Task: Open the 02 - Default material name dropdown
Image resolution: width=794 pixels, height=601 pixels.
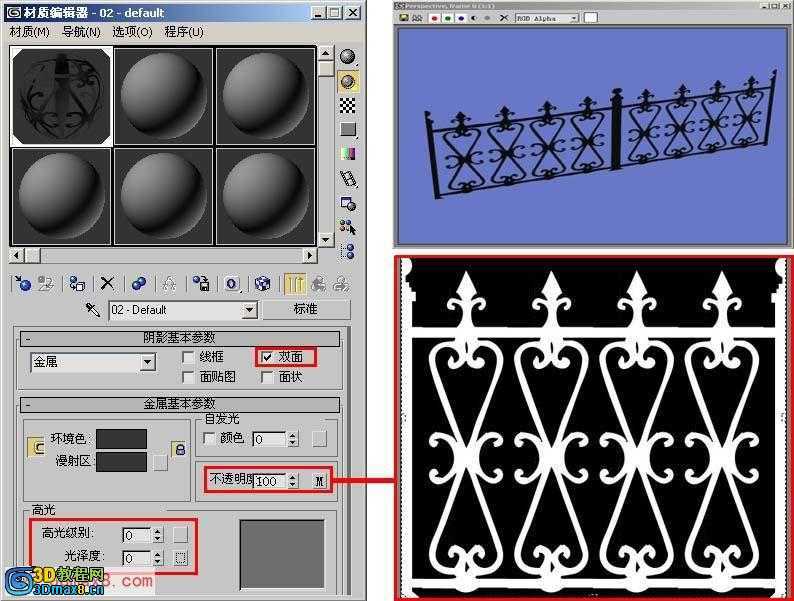Action: click(x=249, y=310)
